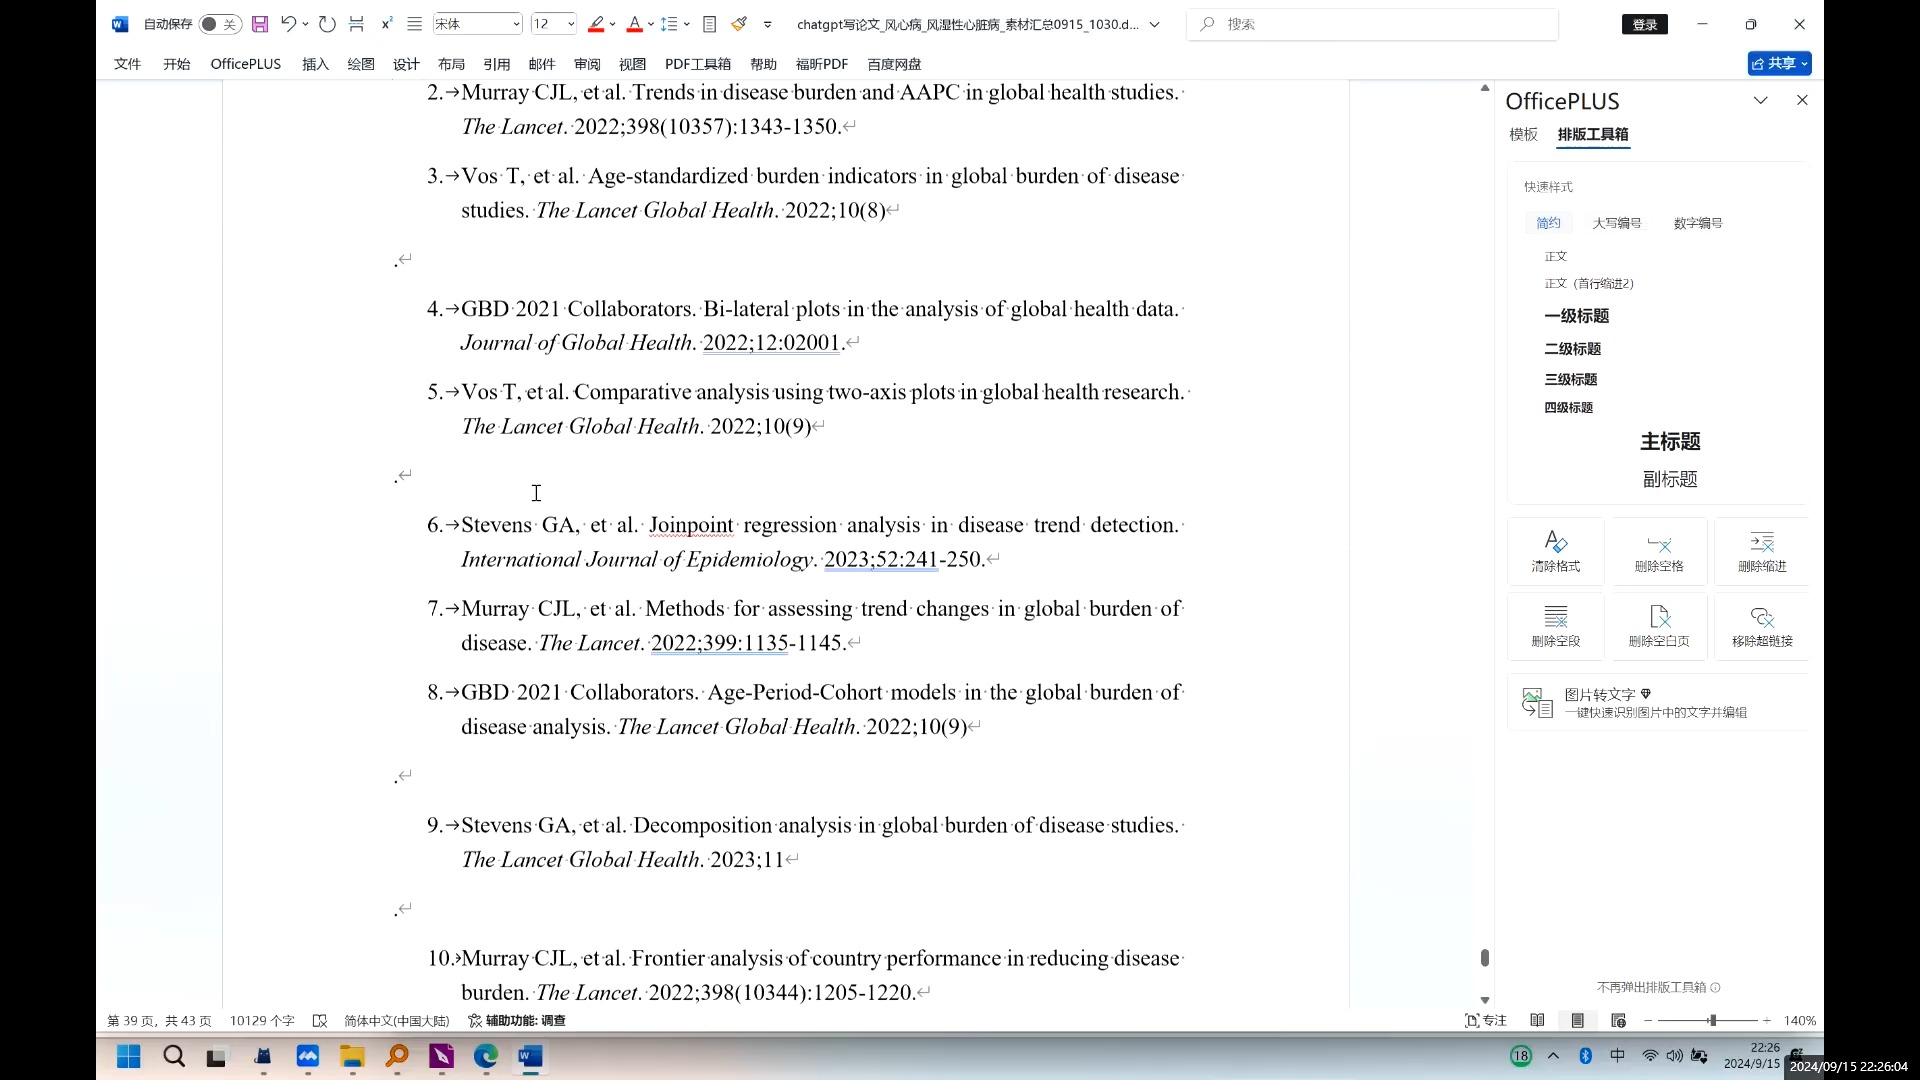Screen dimensions: 1920x1080
Task: Show hidden system tray icons chevron
Action: point(1553,1056)
